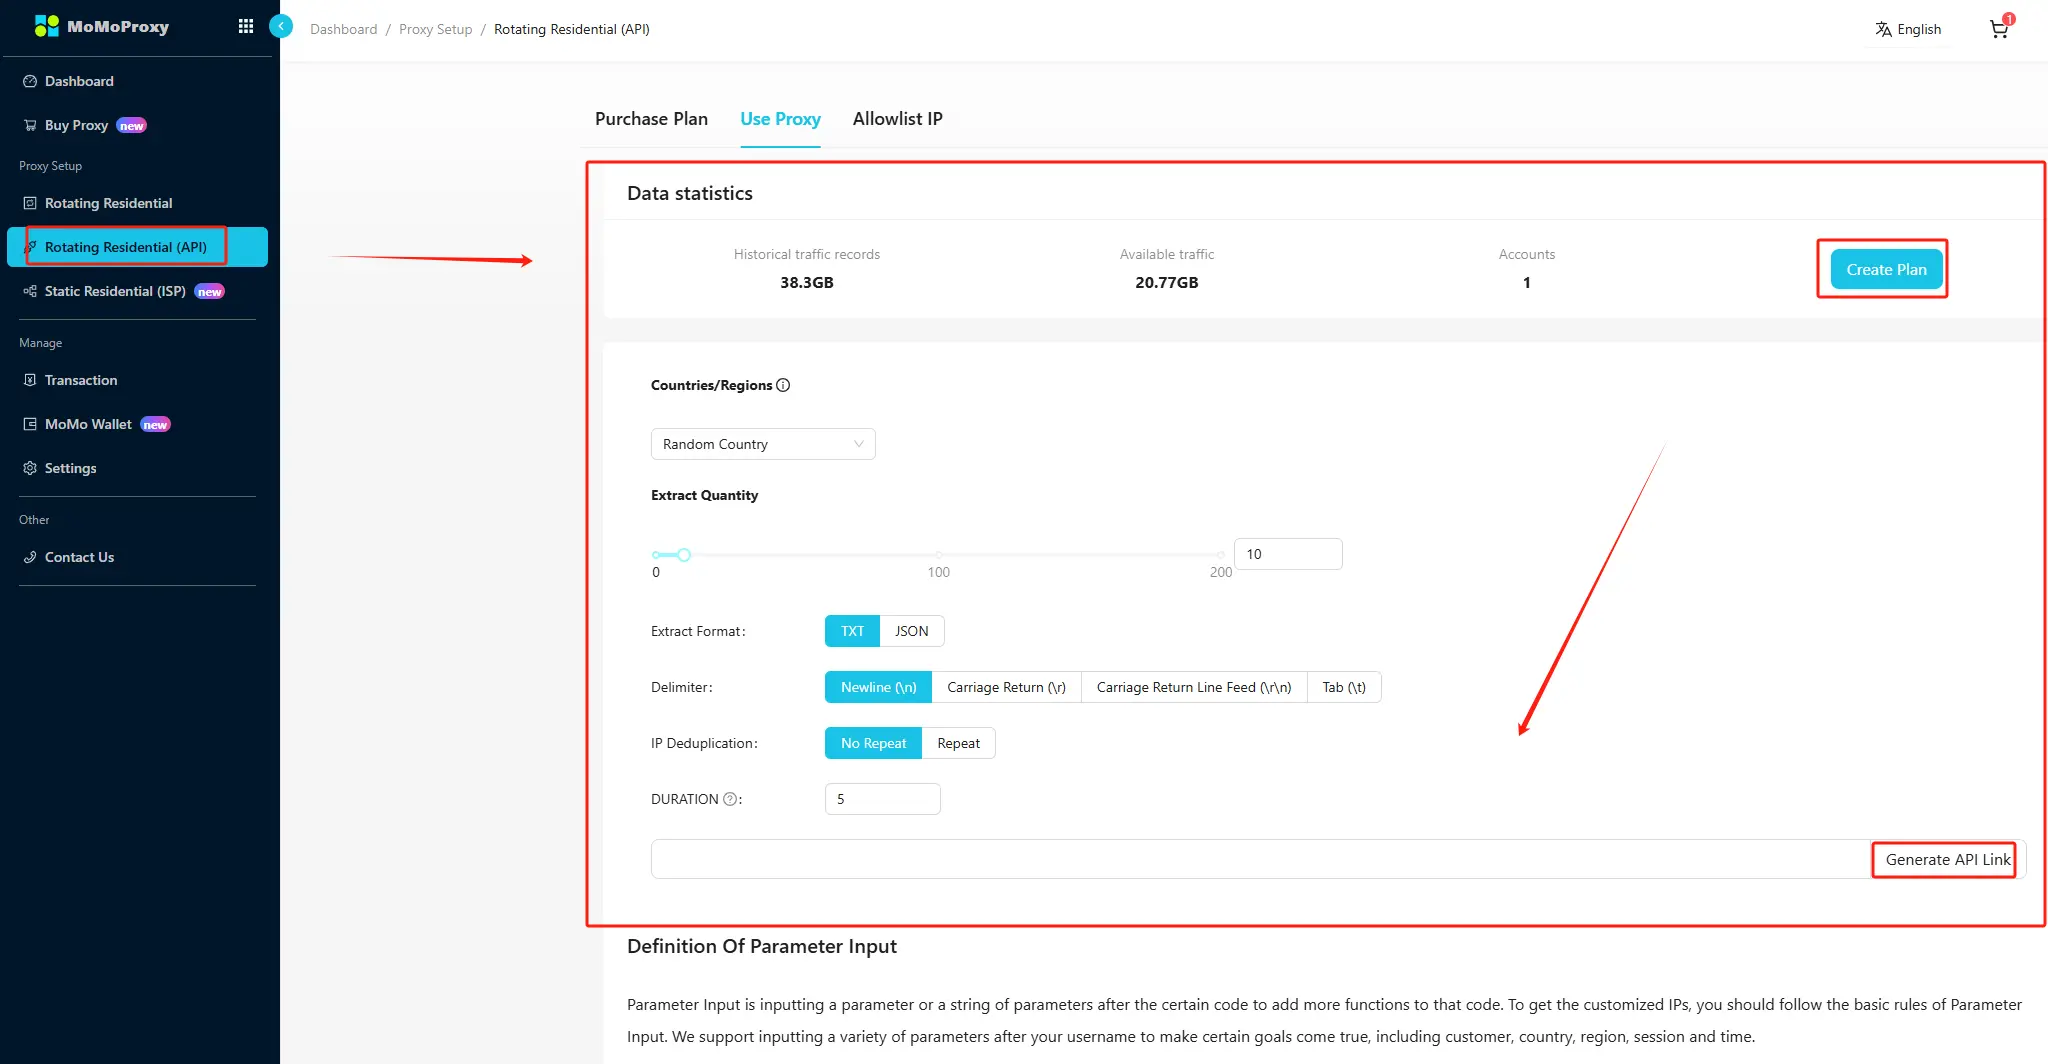
Task: Click Countries/Regions info icon
Action: click(783, 385)
